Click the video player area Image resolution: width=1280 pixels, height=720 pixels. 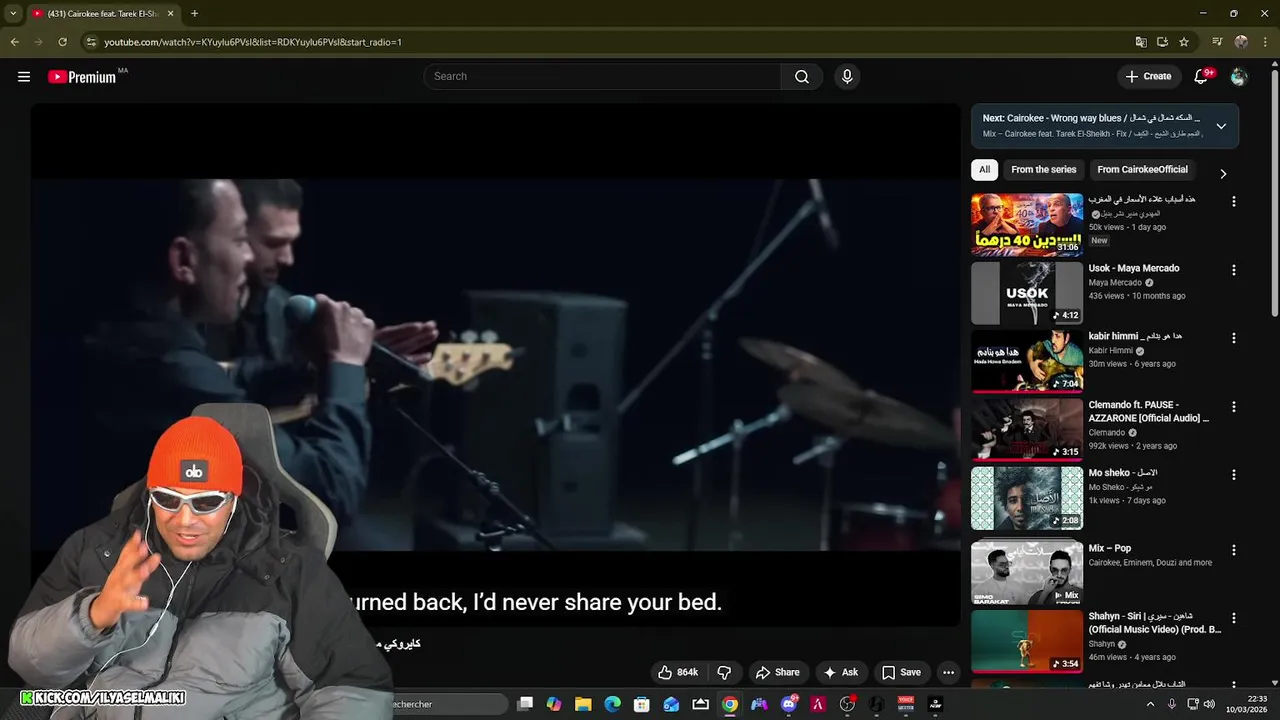pos(495,365)
